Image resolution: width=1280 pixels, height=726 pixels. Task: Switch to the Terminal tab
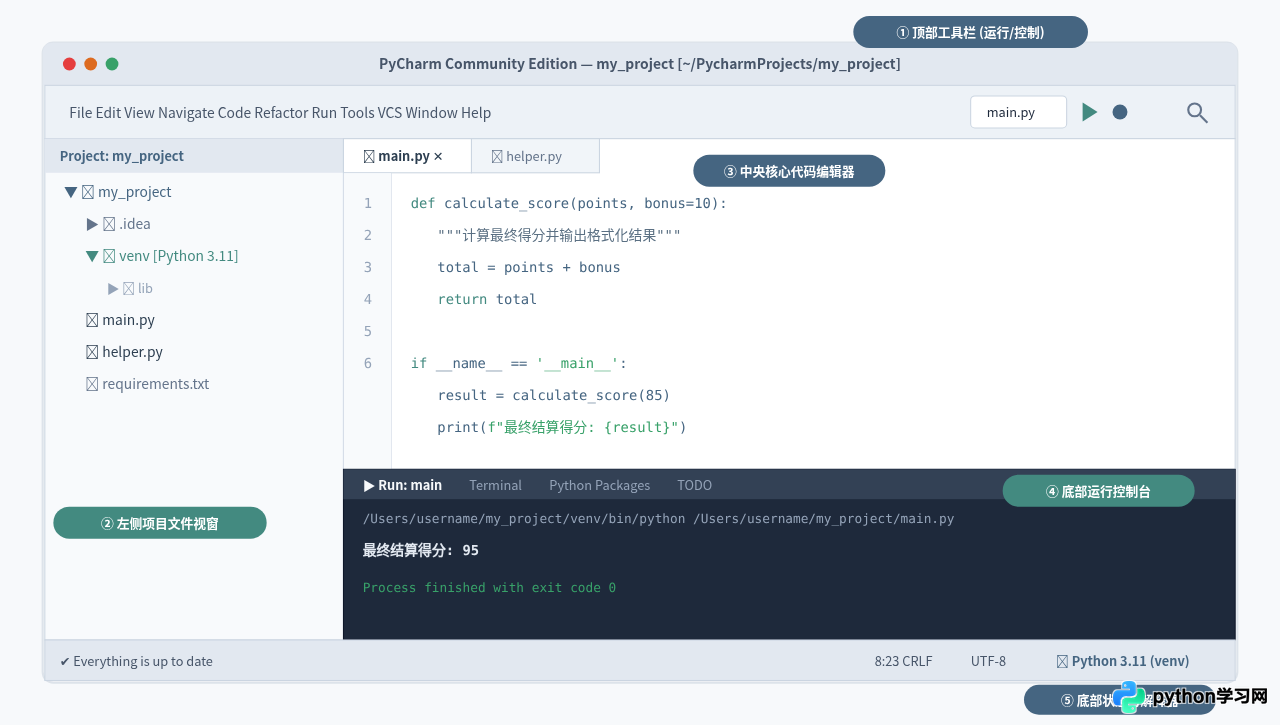click(495, 485)
